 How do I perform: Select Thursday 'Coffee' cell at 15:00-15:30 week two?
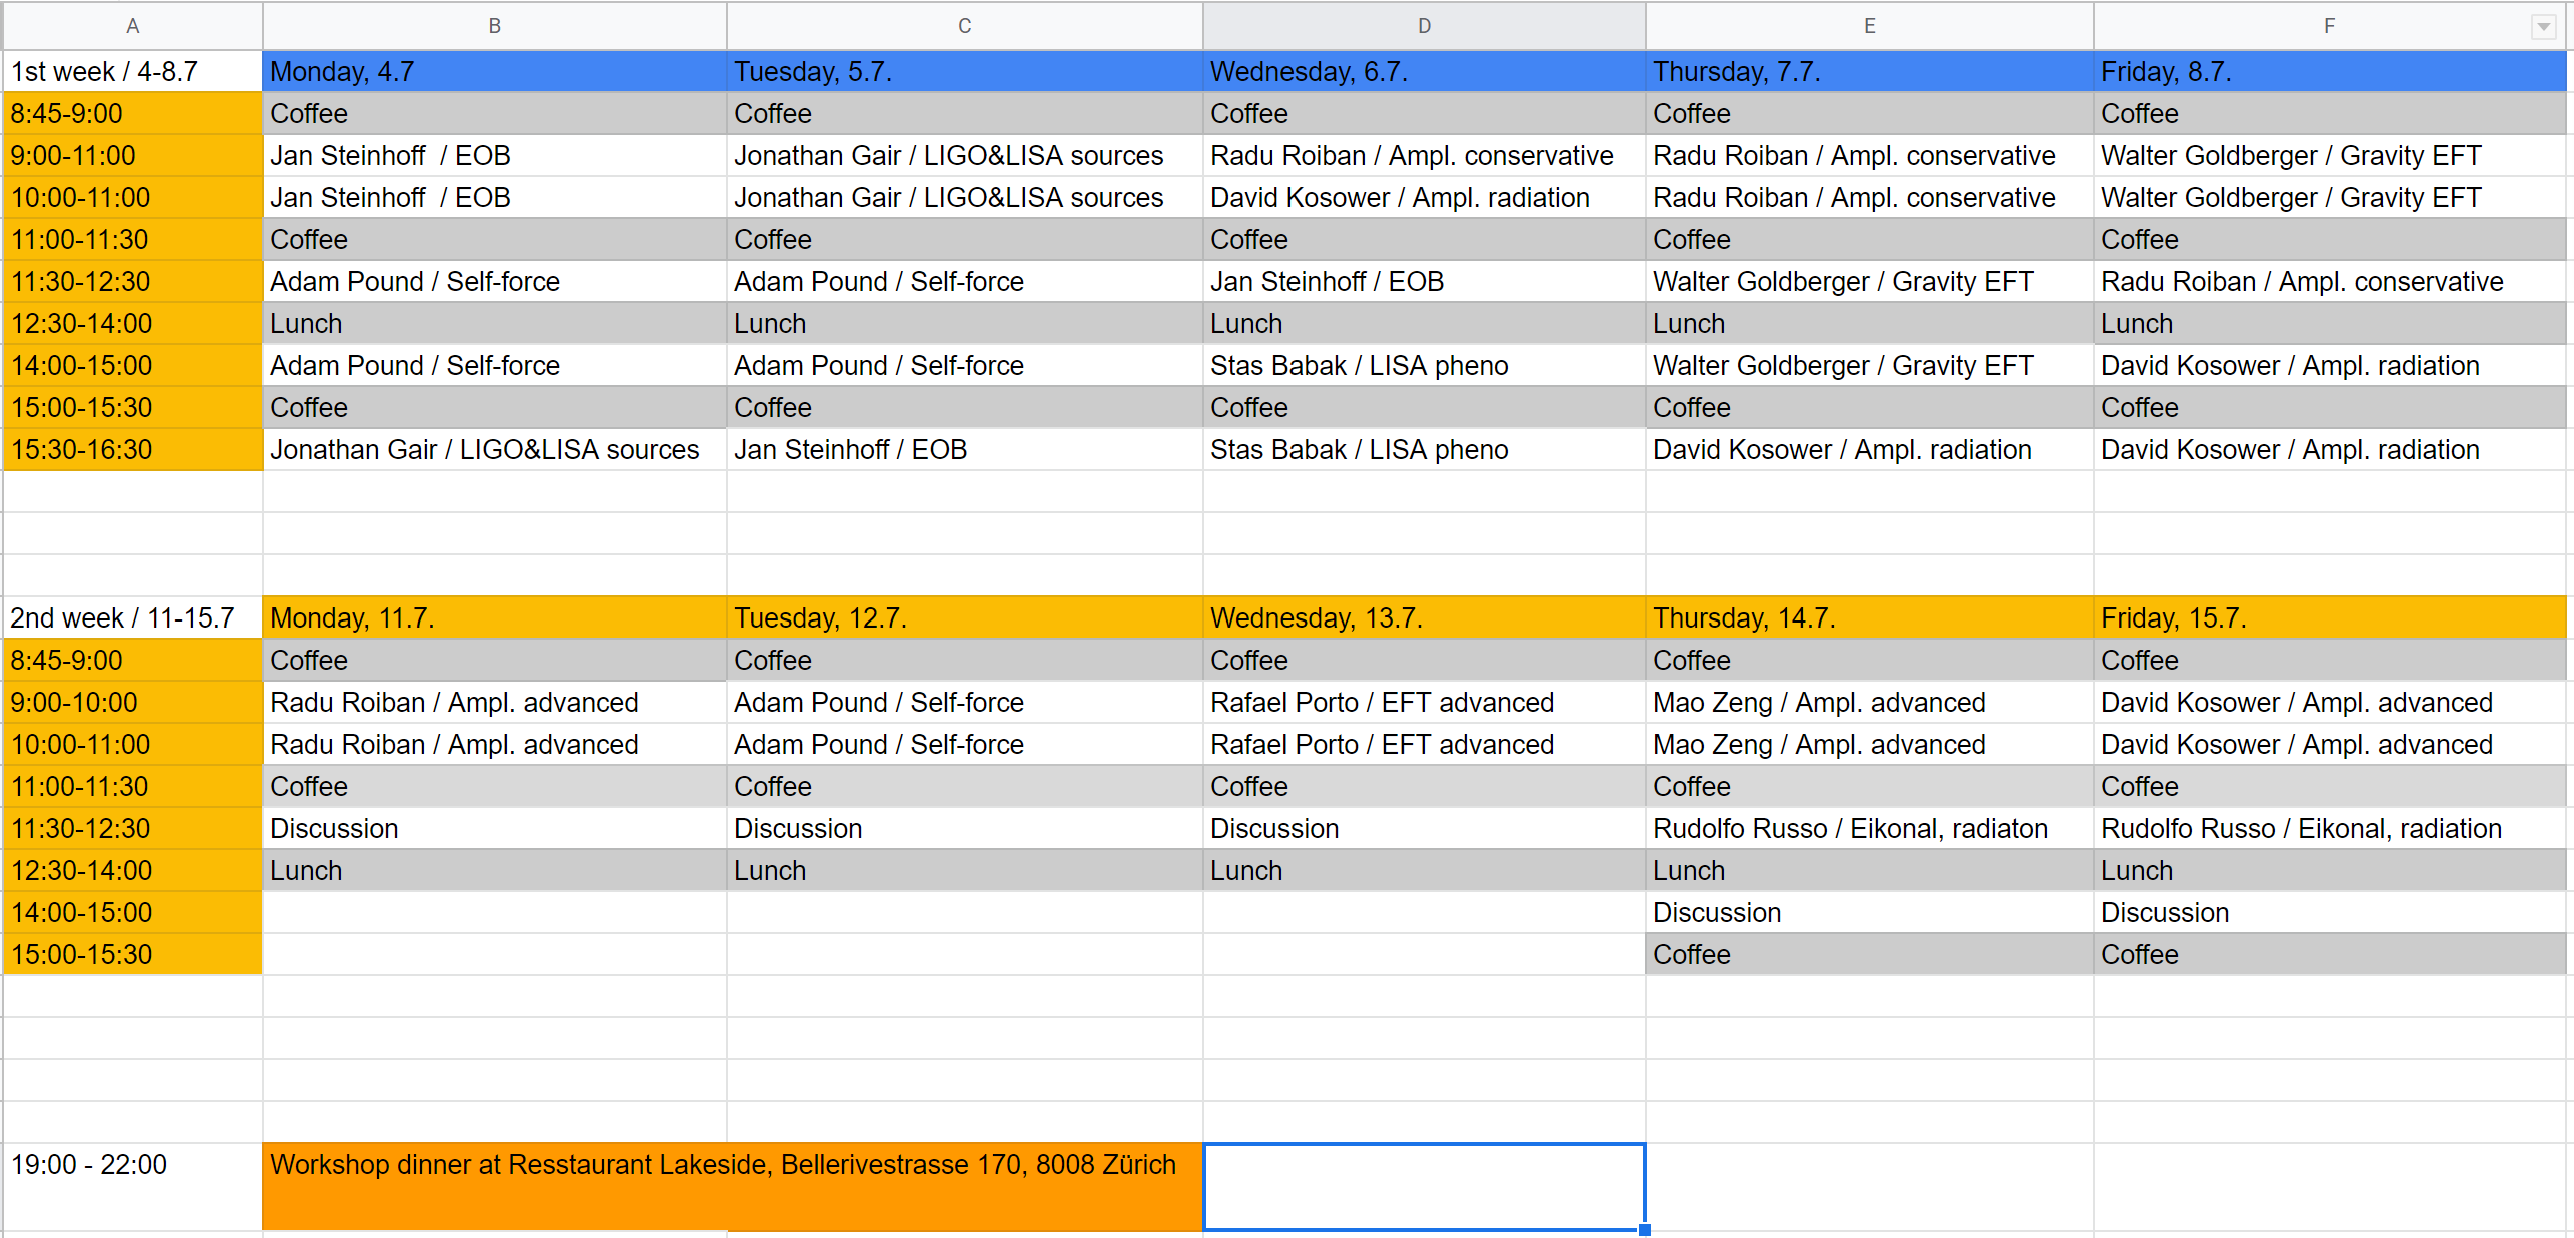point(1869,955)
